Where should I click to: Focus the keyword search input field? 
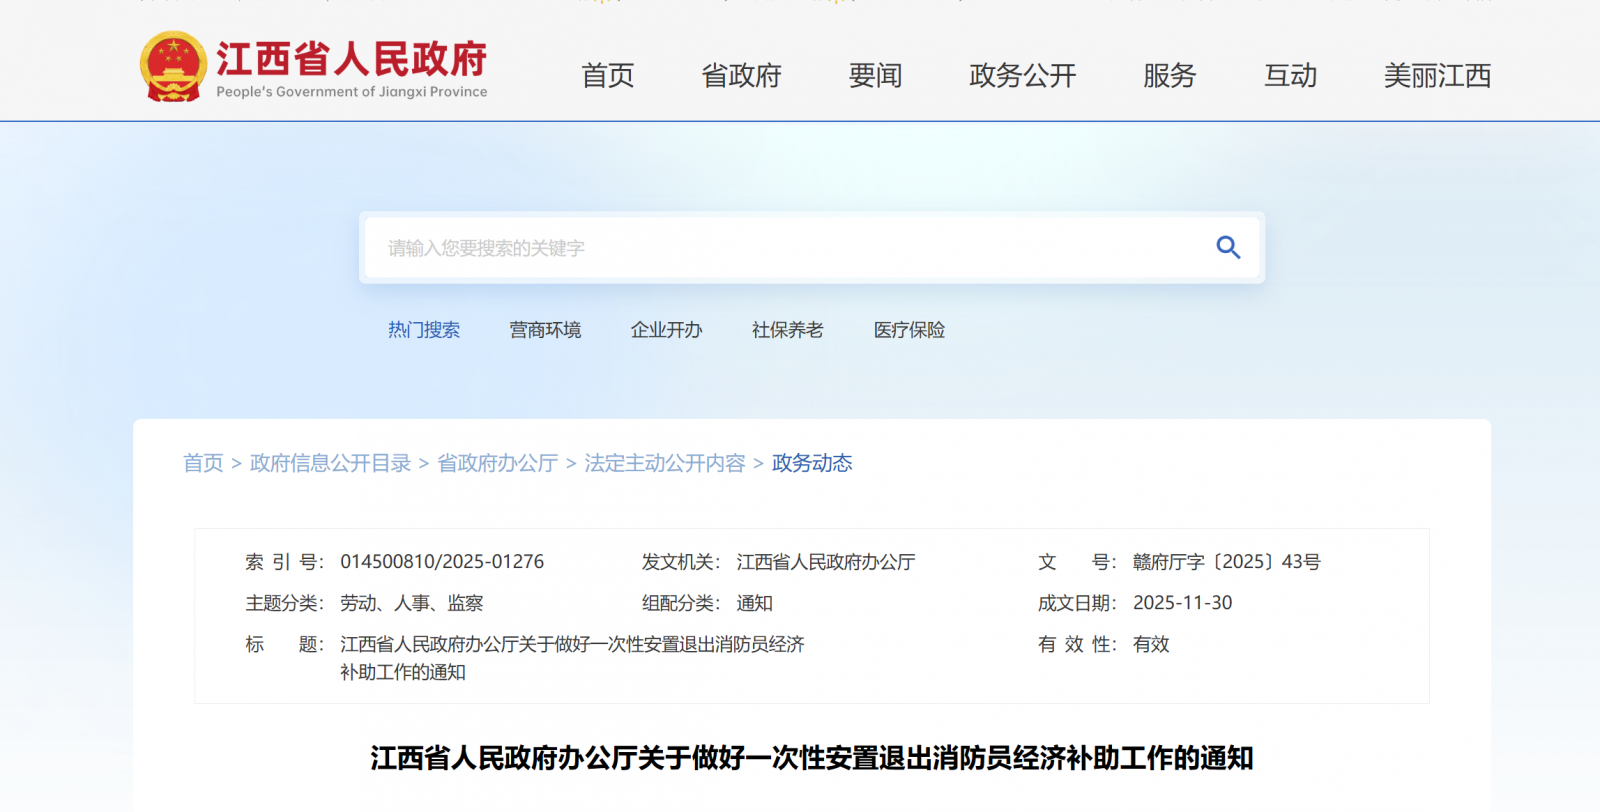pyautogui.click(x=780, y=248)
